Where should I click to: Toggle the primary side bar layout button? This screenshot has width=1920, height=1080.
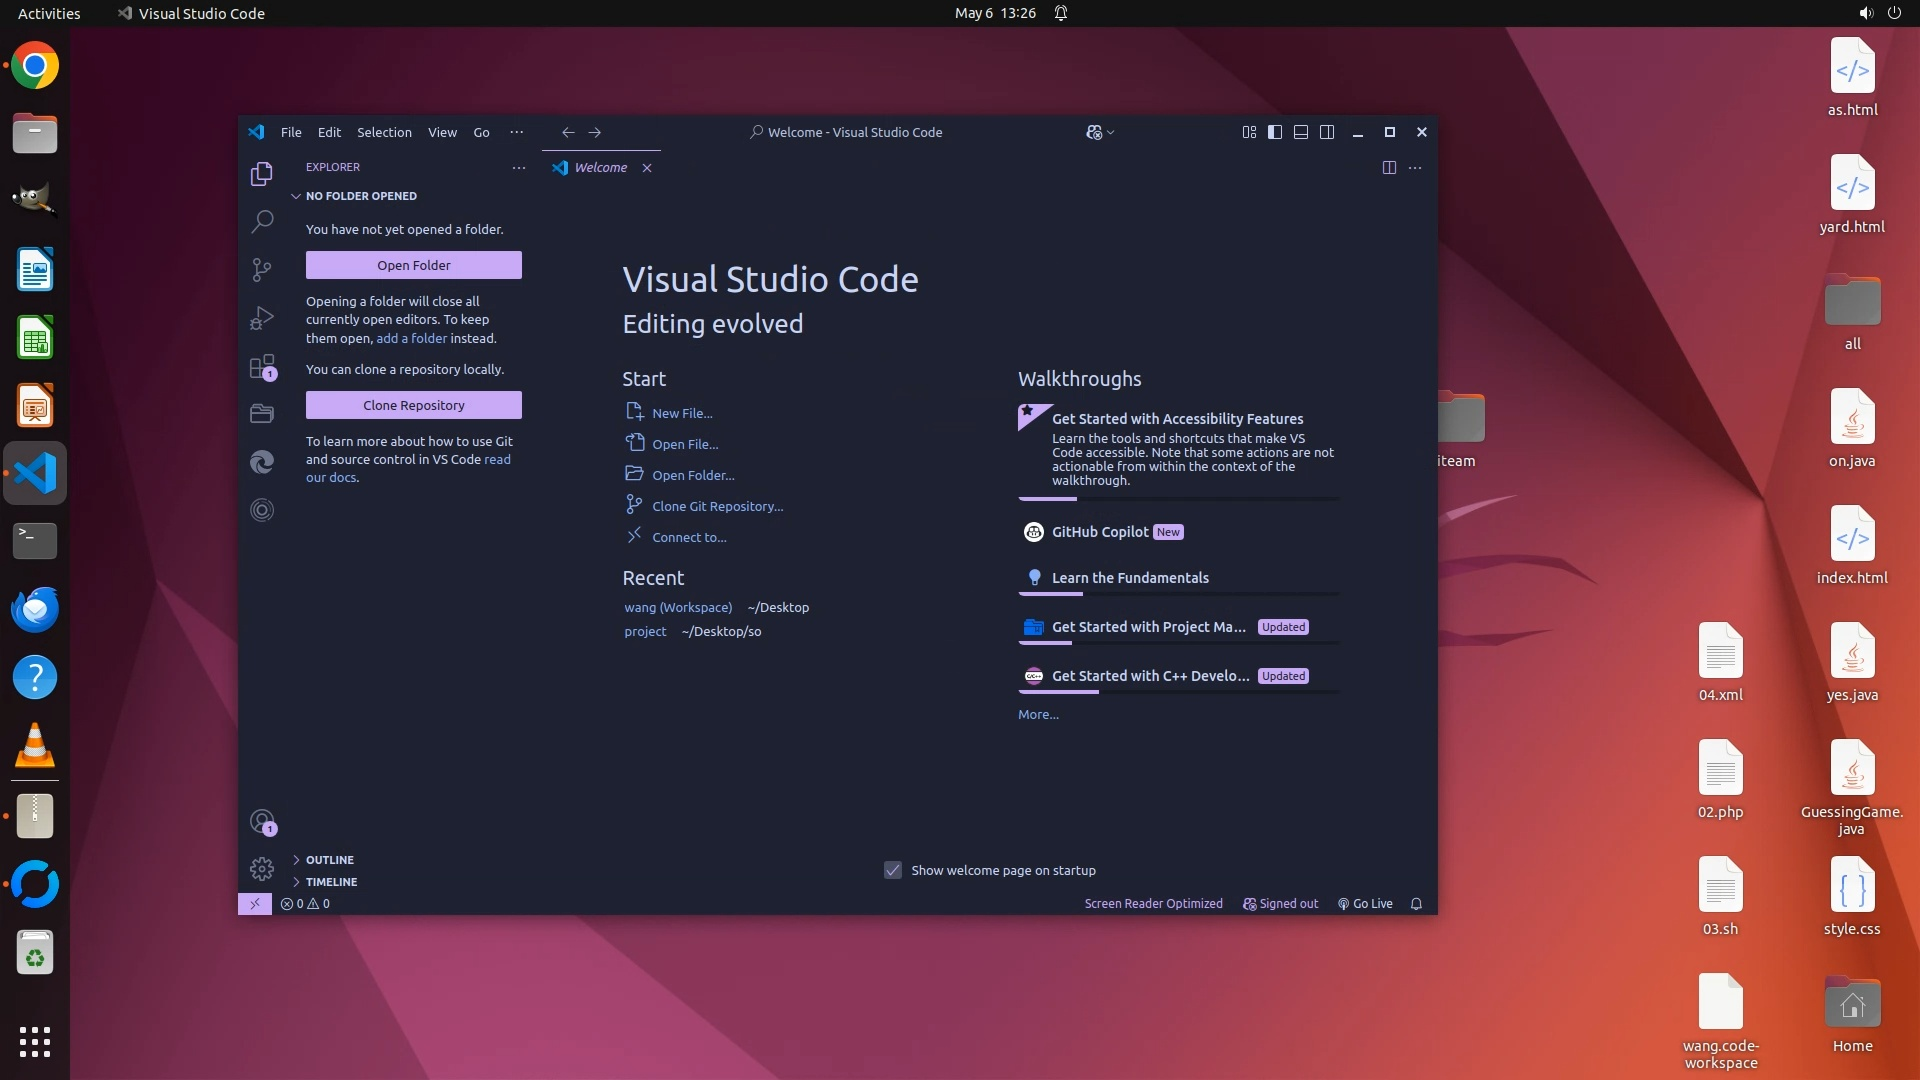1275,132
